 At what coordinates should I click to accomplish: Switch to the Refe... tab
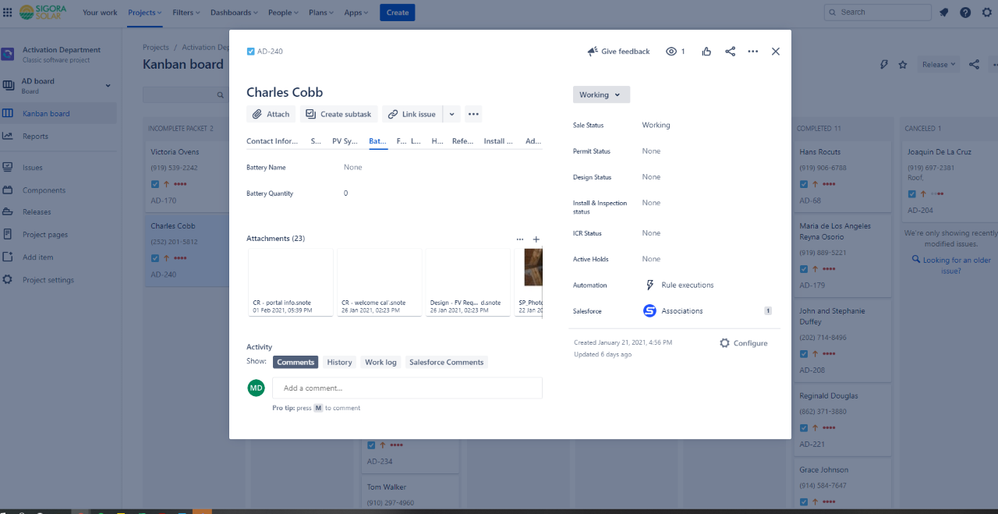pyautogui.click(x=463, y=141)
